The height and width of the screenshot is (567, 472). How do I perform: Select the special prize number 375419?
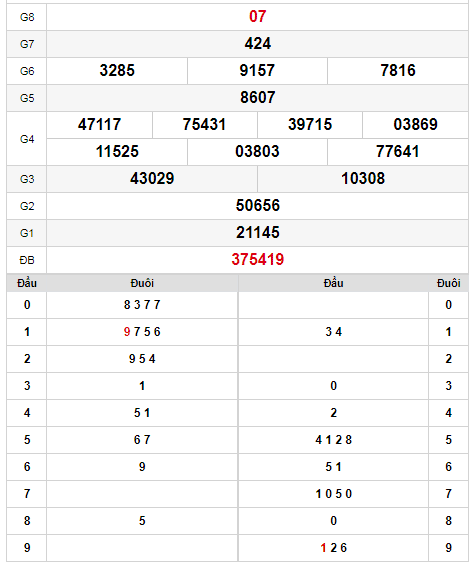click(258, 260)
